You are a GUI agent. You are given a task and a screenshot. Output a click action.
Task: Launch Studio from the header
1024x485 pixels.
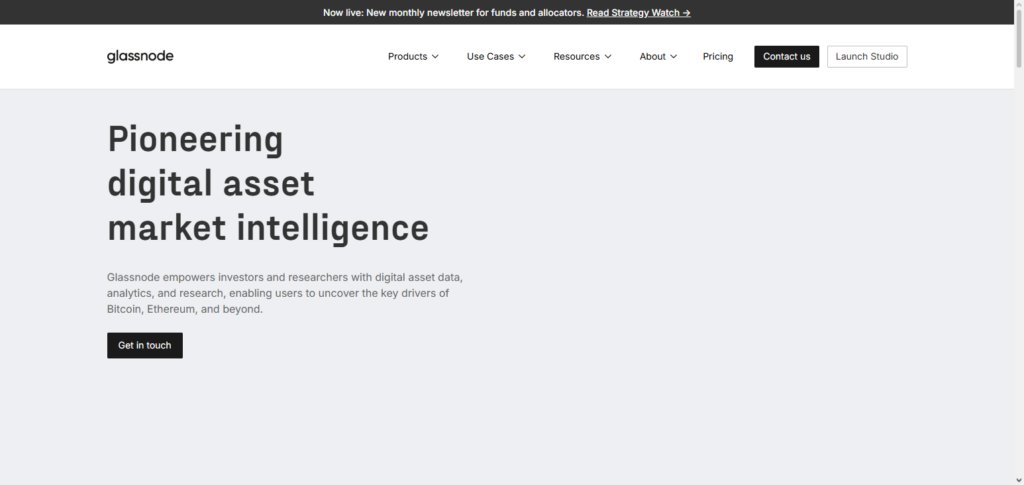867,57
